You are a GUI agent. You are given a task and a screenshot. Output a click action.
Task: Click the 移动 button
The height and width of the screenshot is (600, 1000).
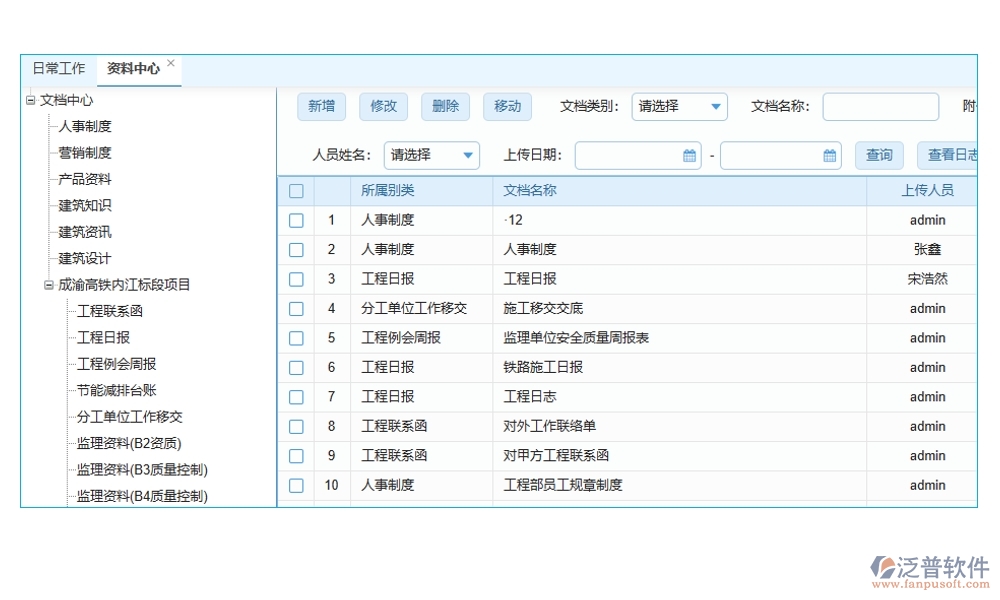pyautogui.click(x=507, y=106)
